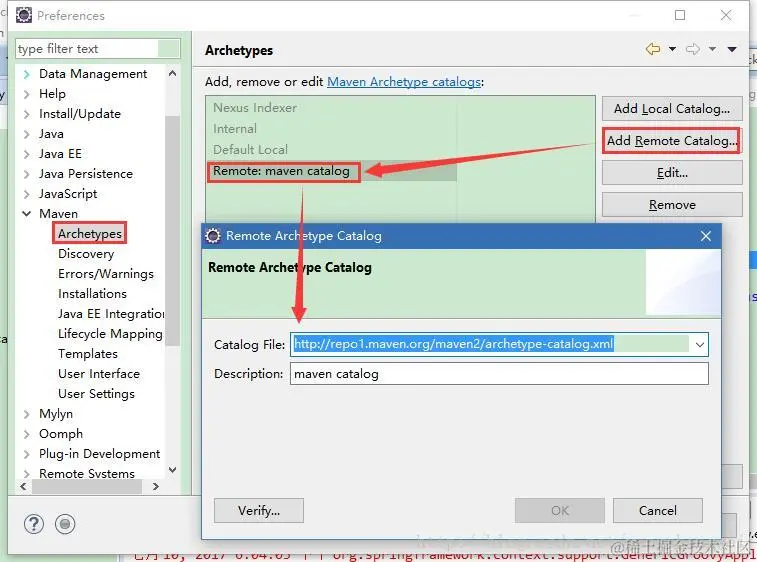Select Archetypes under Maven

tap(90, 234)
